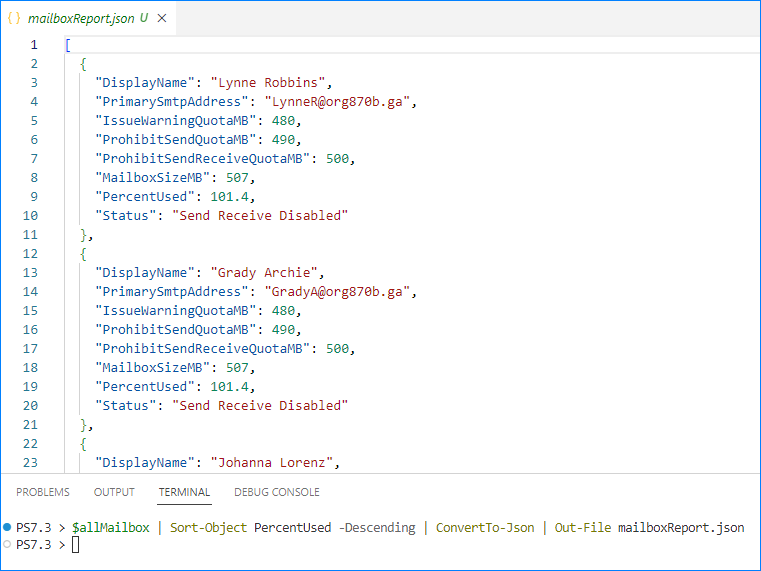
Task: Click the "MailboxSizeMB" key on line 18
Action: pyautogui.click(x=152, y=368)
